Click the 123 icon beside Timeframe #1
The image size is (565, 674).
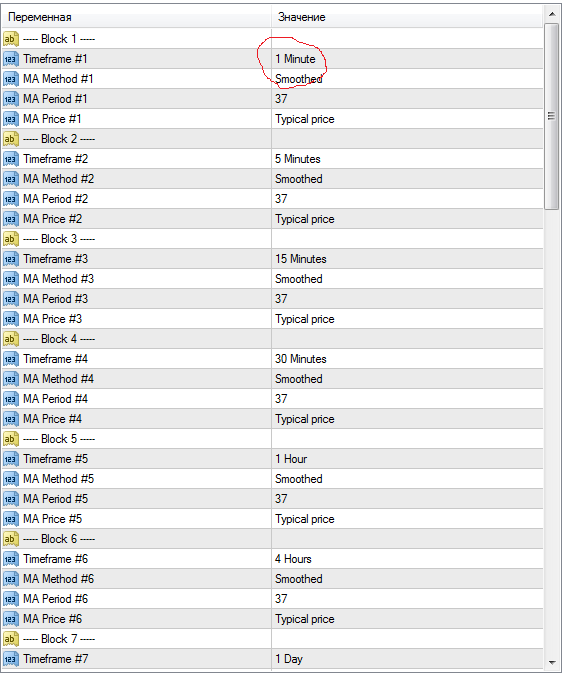tap(11, 59)
